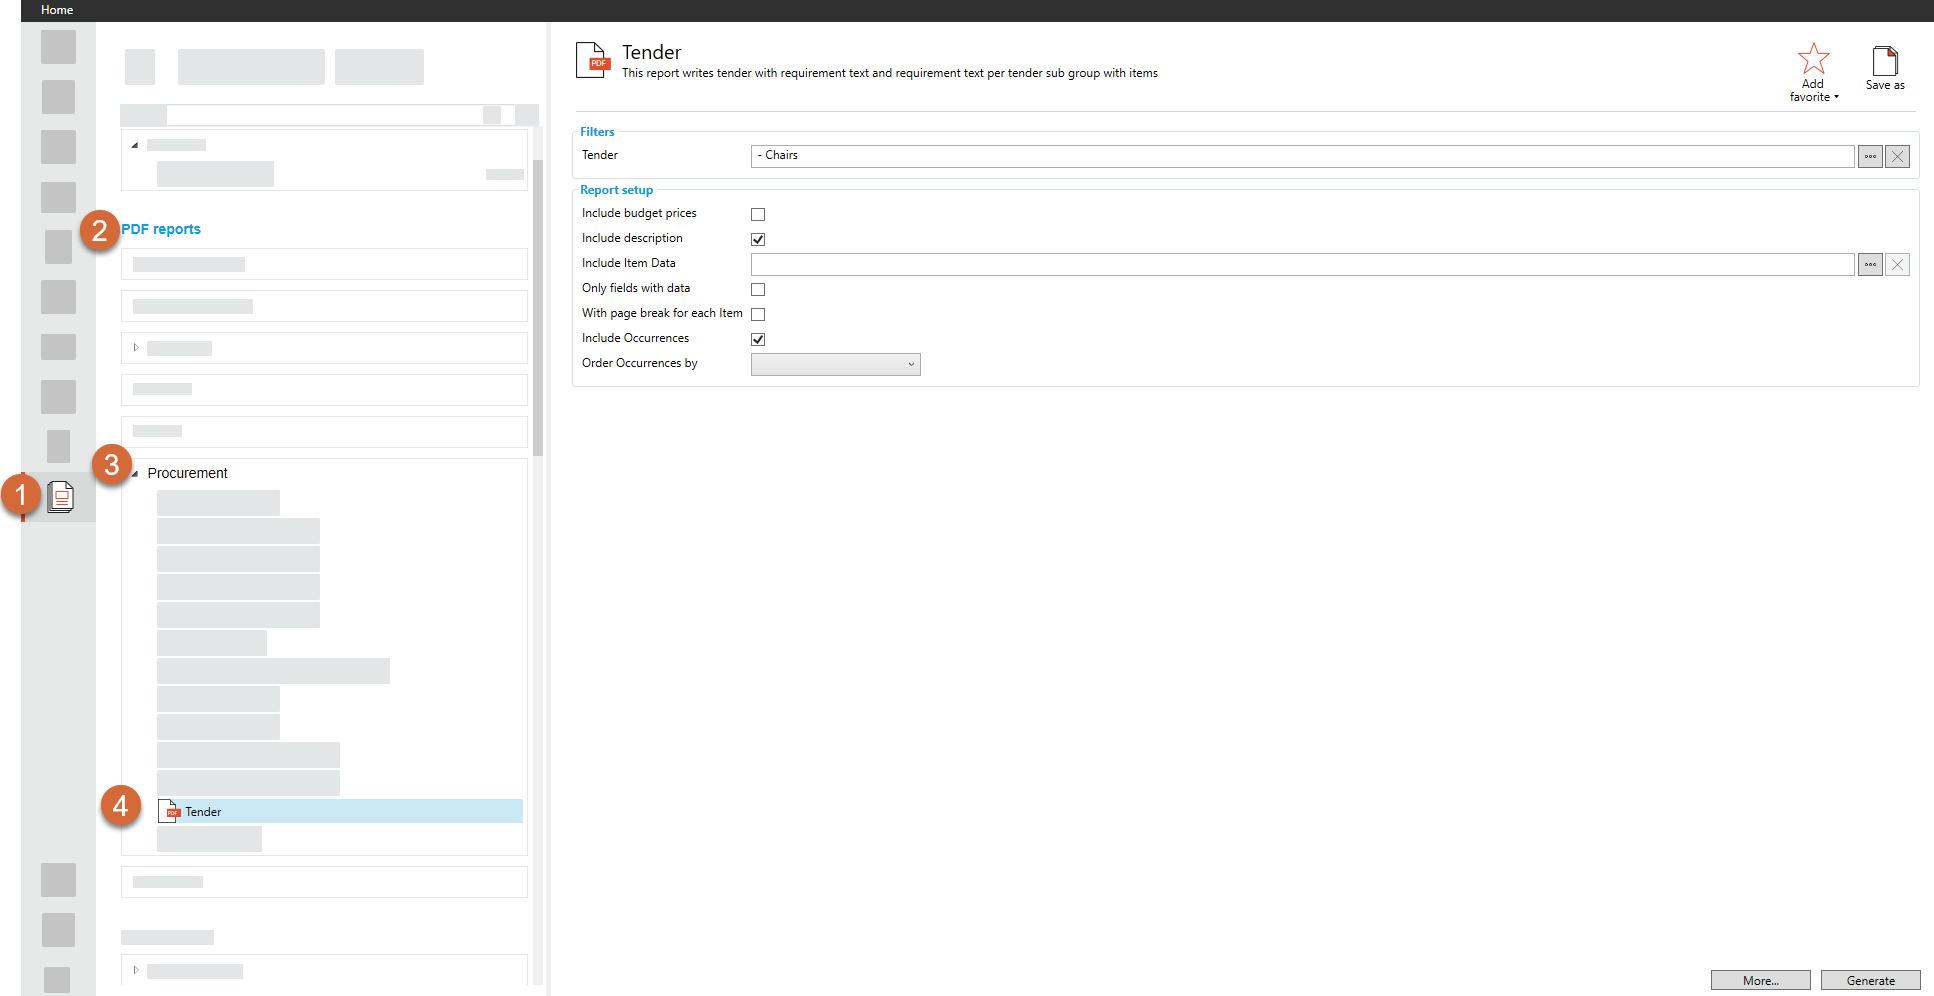Open the Reports icon in left sidebar
This screenshot has width=1934, height=996.
click(61, 496)
